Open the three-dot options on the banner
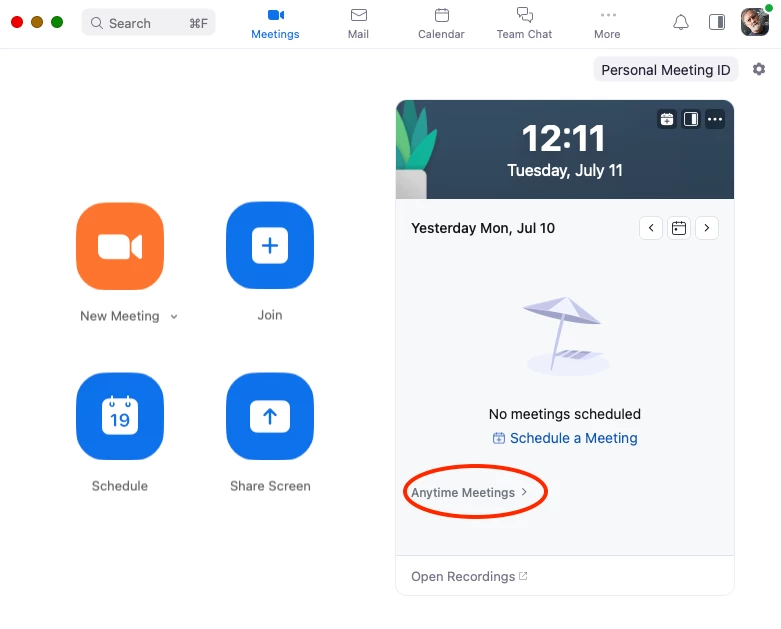The width and height of the screenshot is (781, 629). [715, 120]
